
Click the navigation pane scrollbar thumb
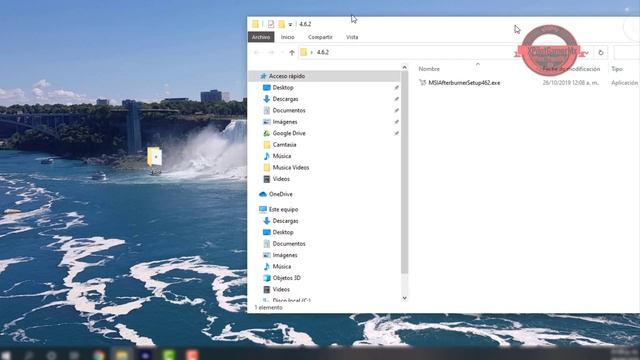[404, 173]
